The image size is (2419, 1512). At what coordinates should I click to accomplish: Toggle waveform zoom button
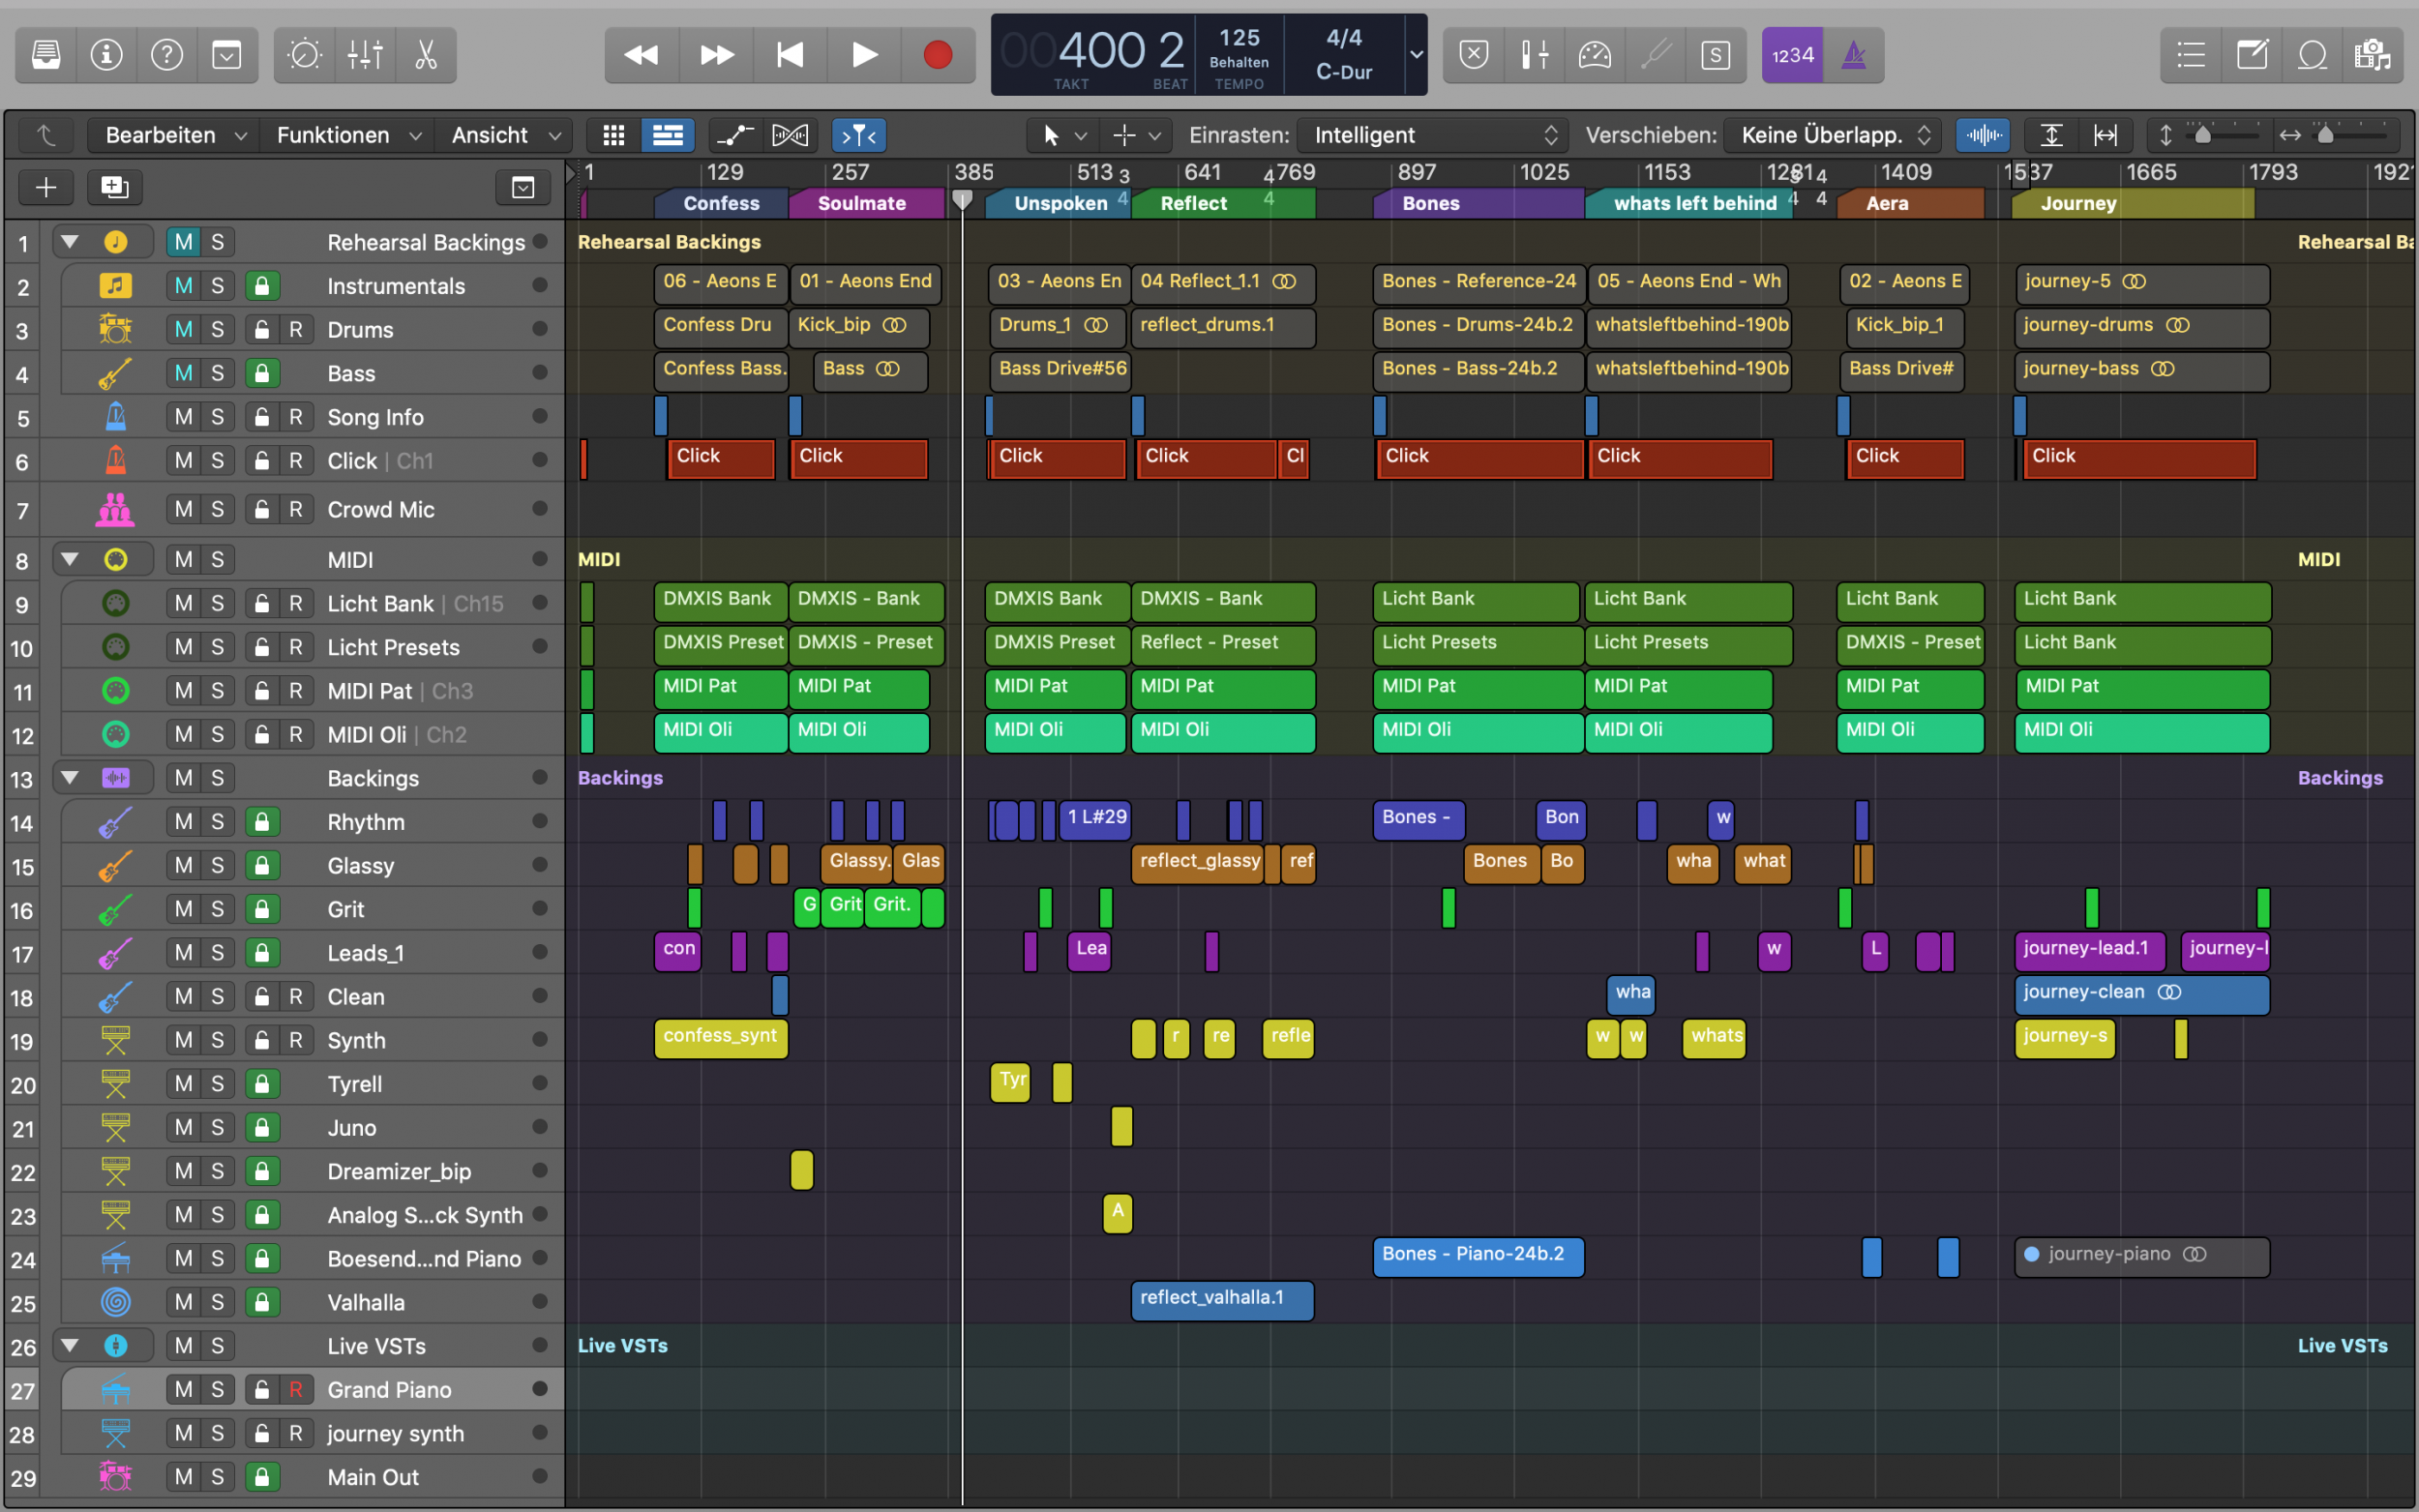(x=1982, y=135)
